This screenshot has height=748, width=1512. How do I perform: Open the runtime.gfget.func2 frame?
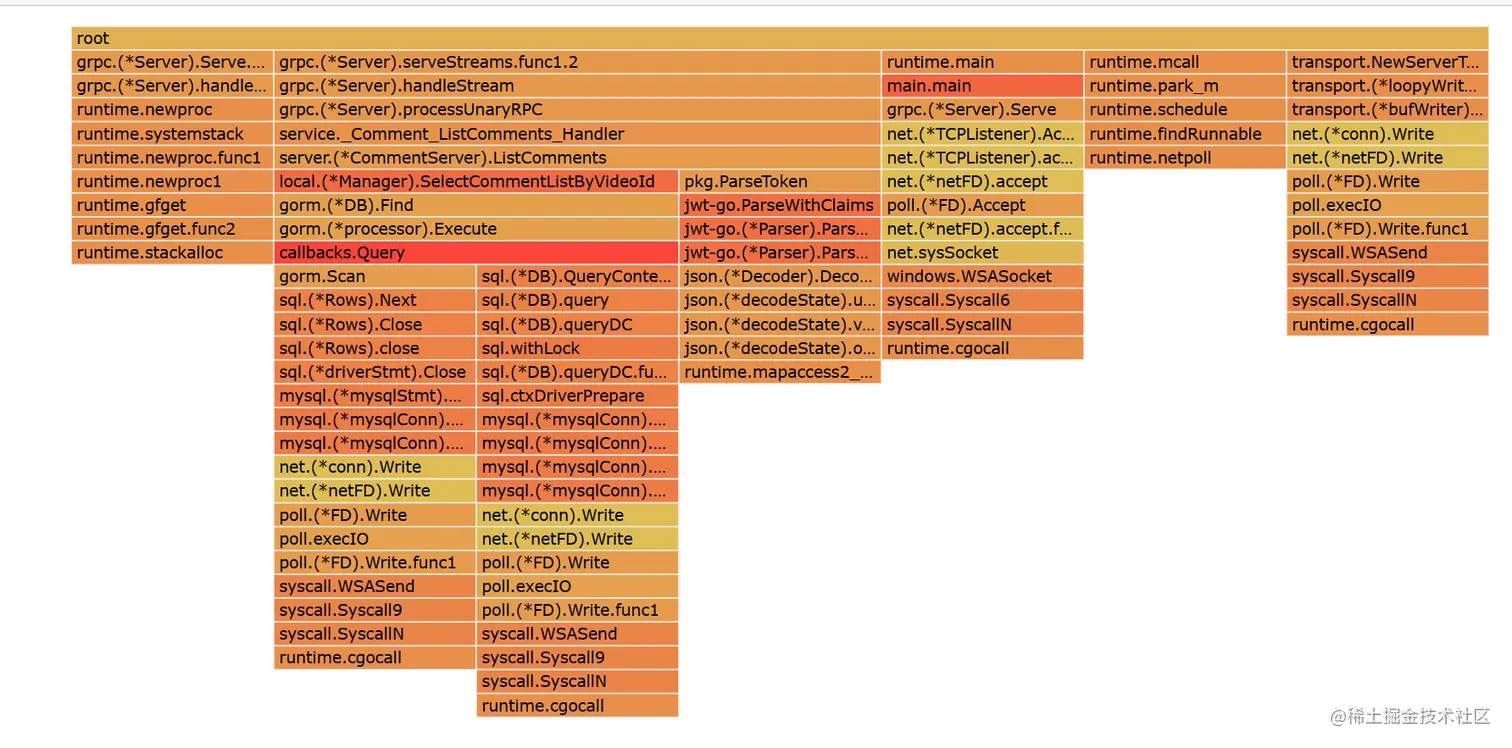coord(172,229)
